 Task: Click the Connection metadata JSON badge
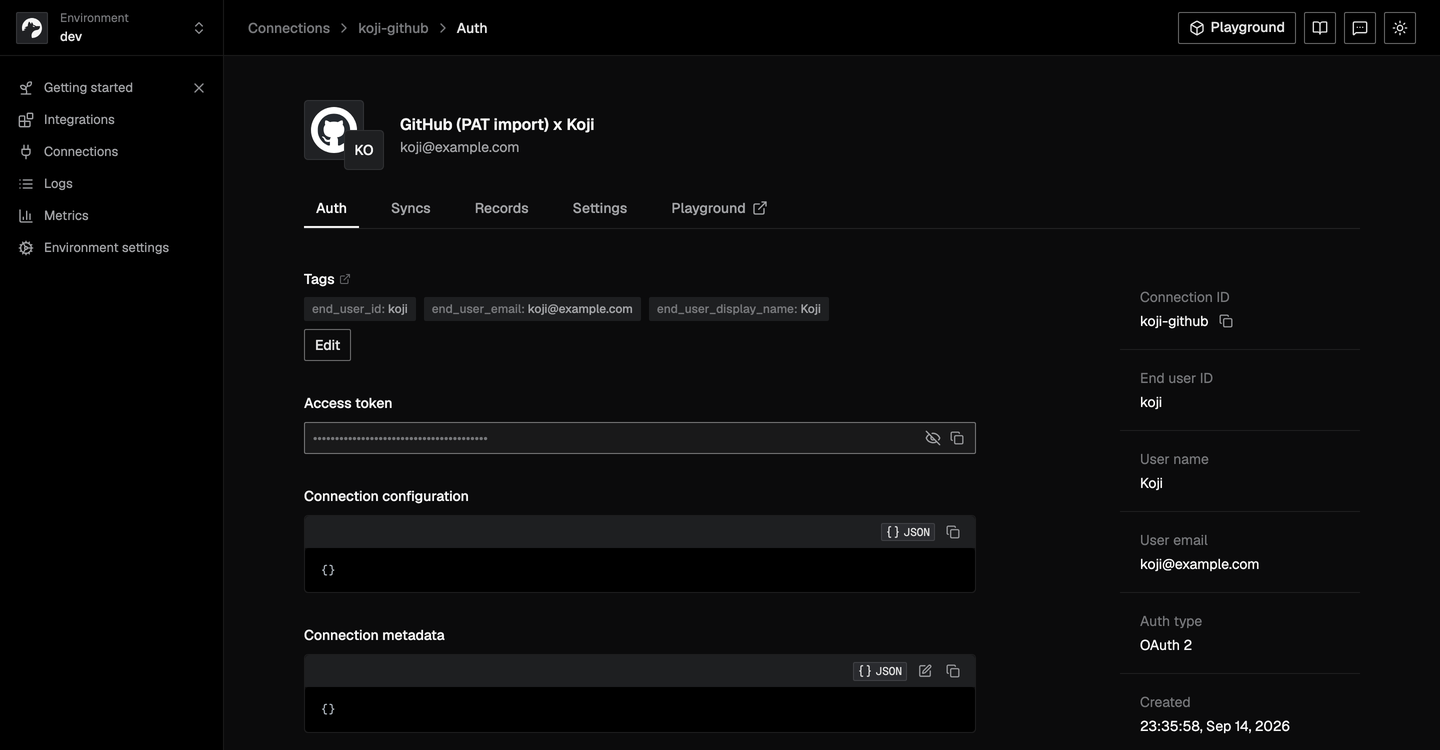coord(880,671)
